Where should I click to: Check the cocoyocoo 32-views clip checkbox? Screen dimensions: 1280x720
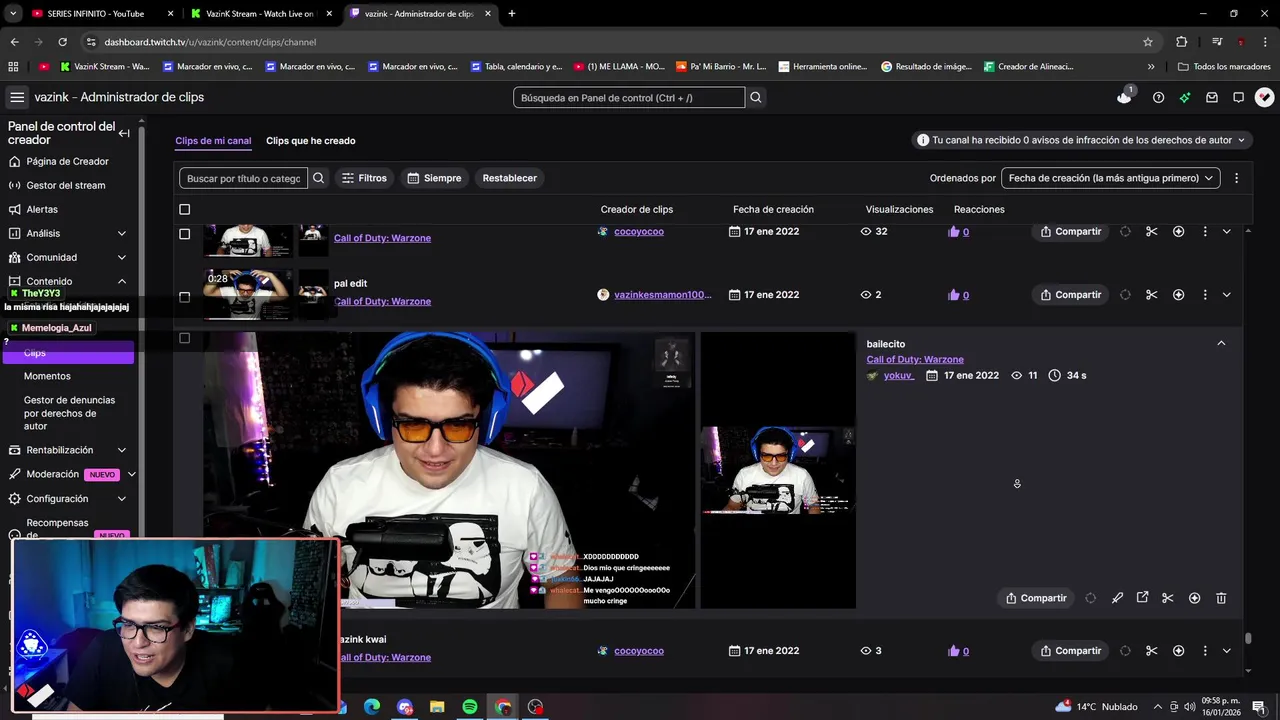point(184,234)
